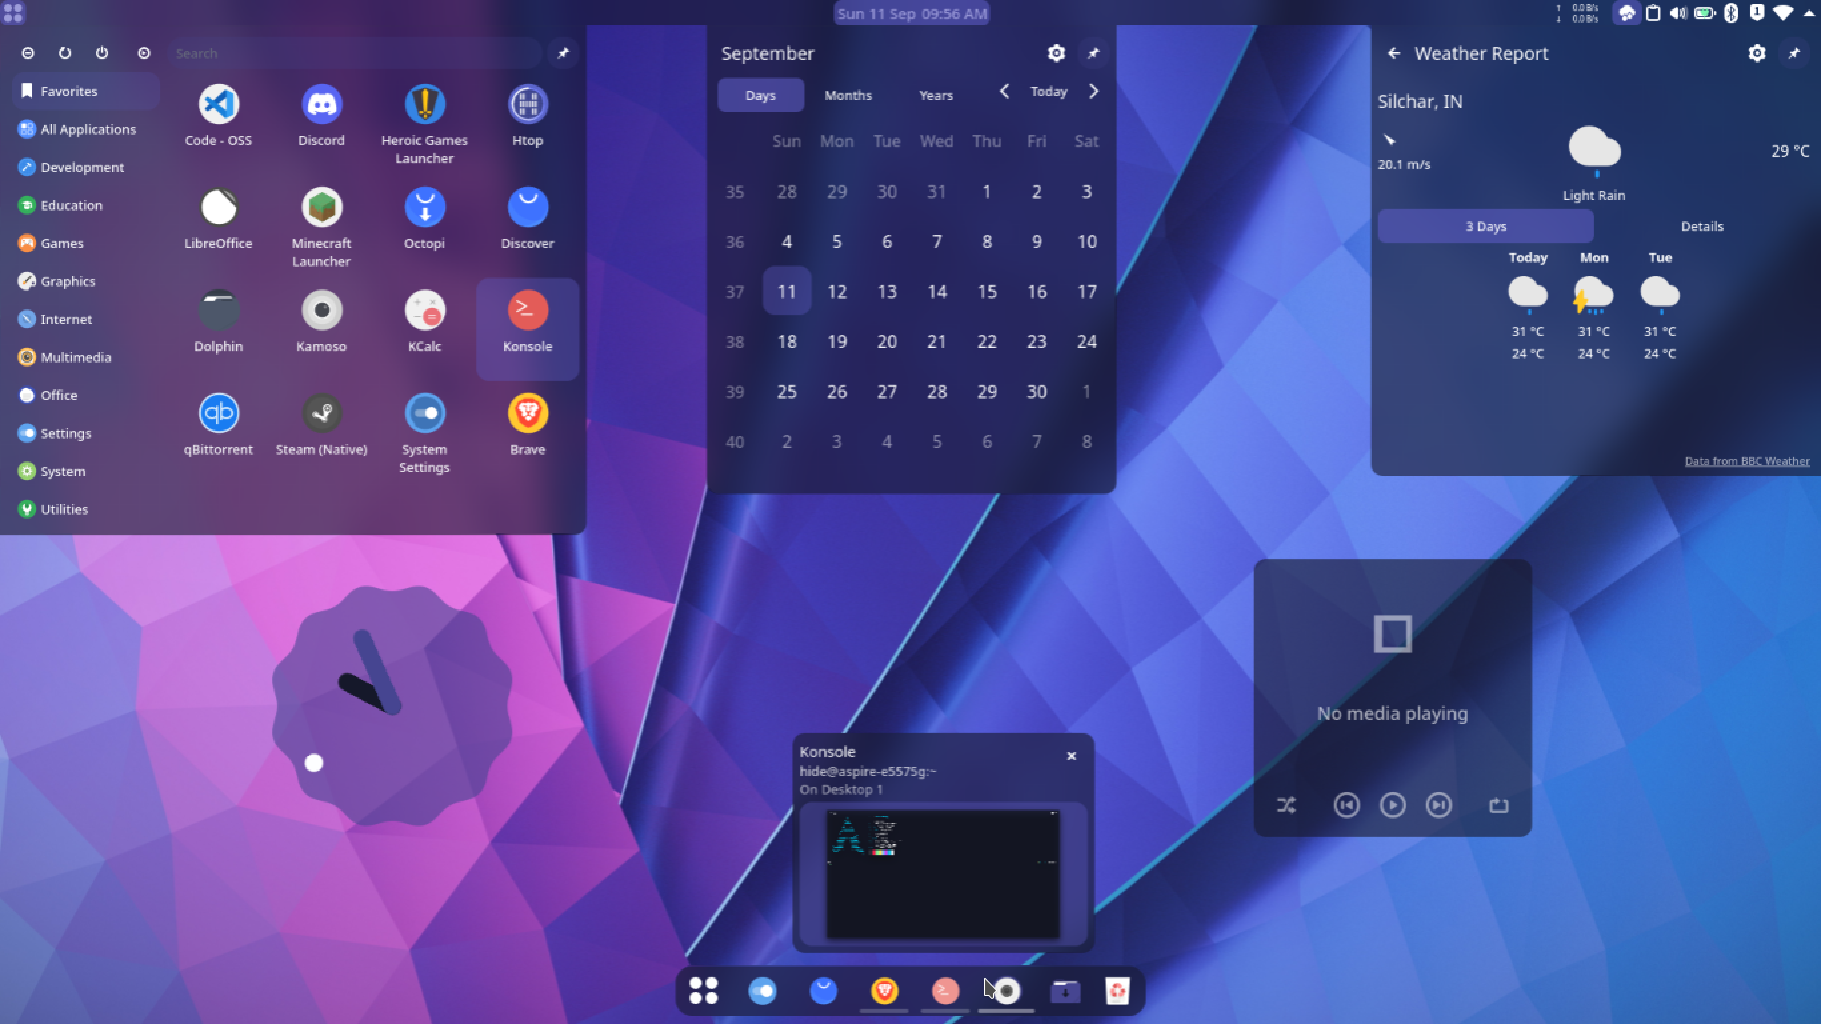Open Steam (Native)
1821x1024 pixels.
pos(321,413)
